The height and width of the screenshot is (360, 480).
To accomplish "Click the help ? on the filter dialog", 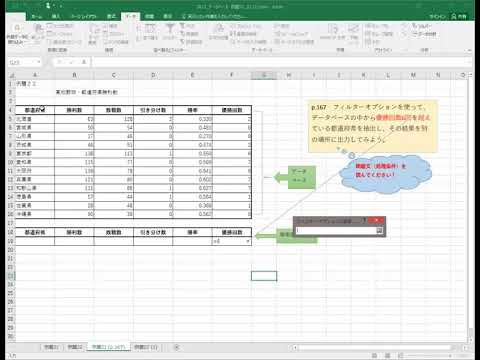I will (364, 220).
